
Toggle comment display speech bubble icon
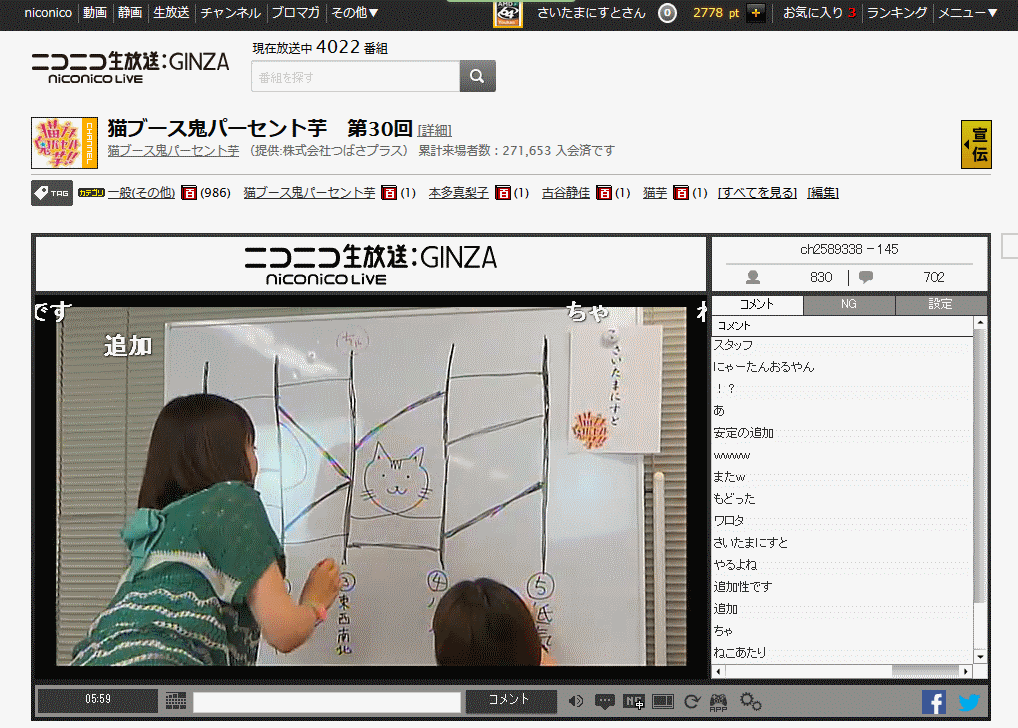point(604,701)
